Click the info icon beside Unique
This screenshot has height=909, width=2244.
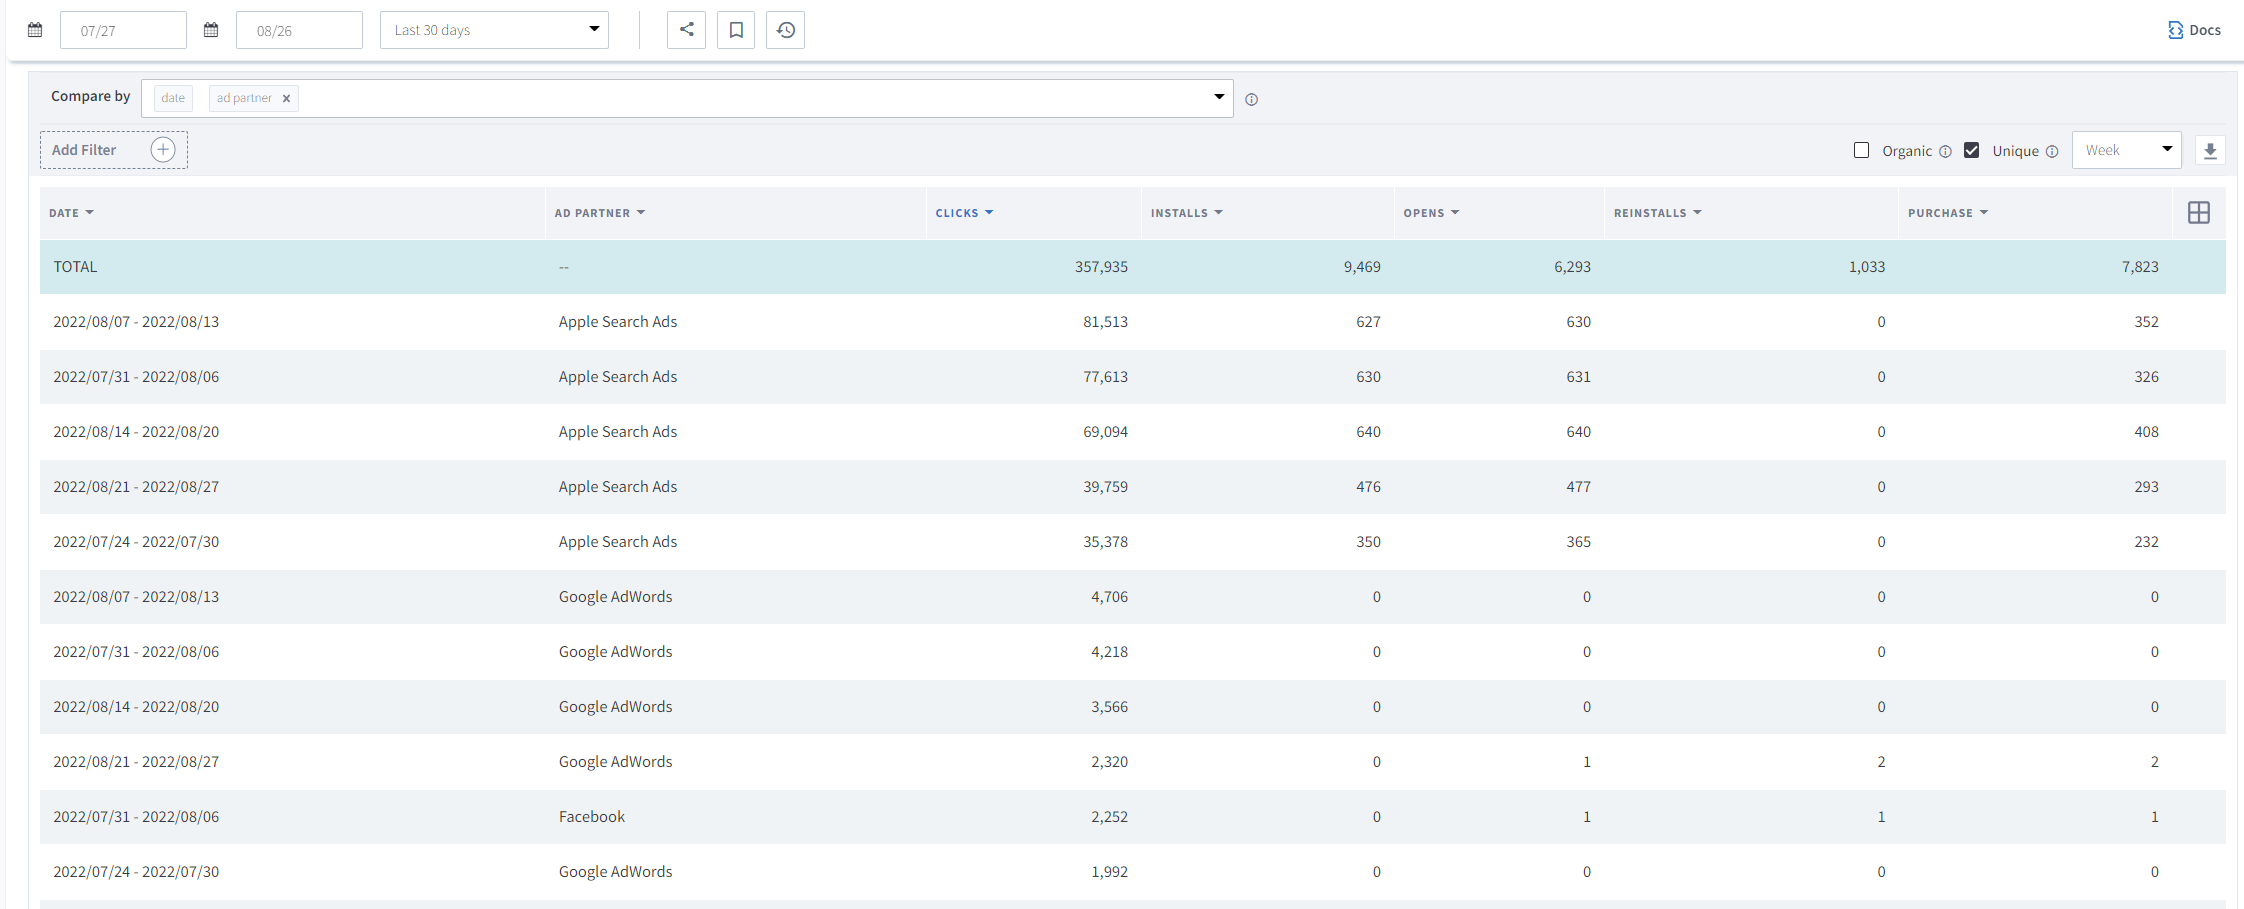tap(2052, 152)
